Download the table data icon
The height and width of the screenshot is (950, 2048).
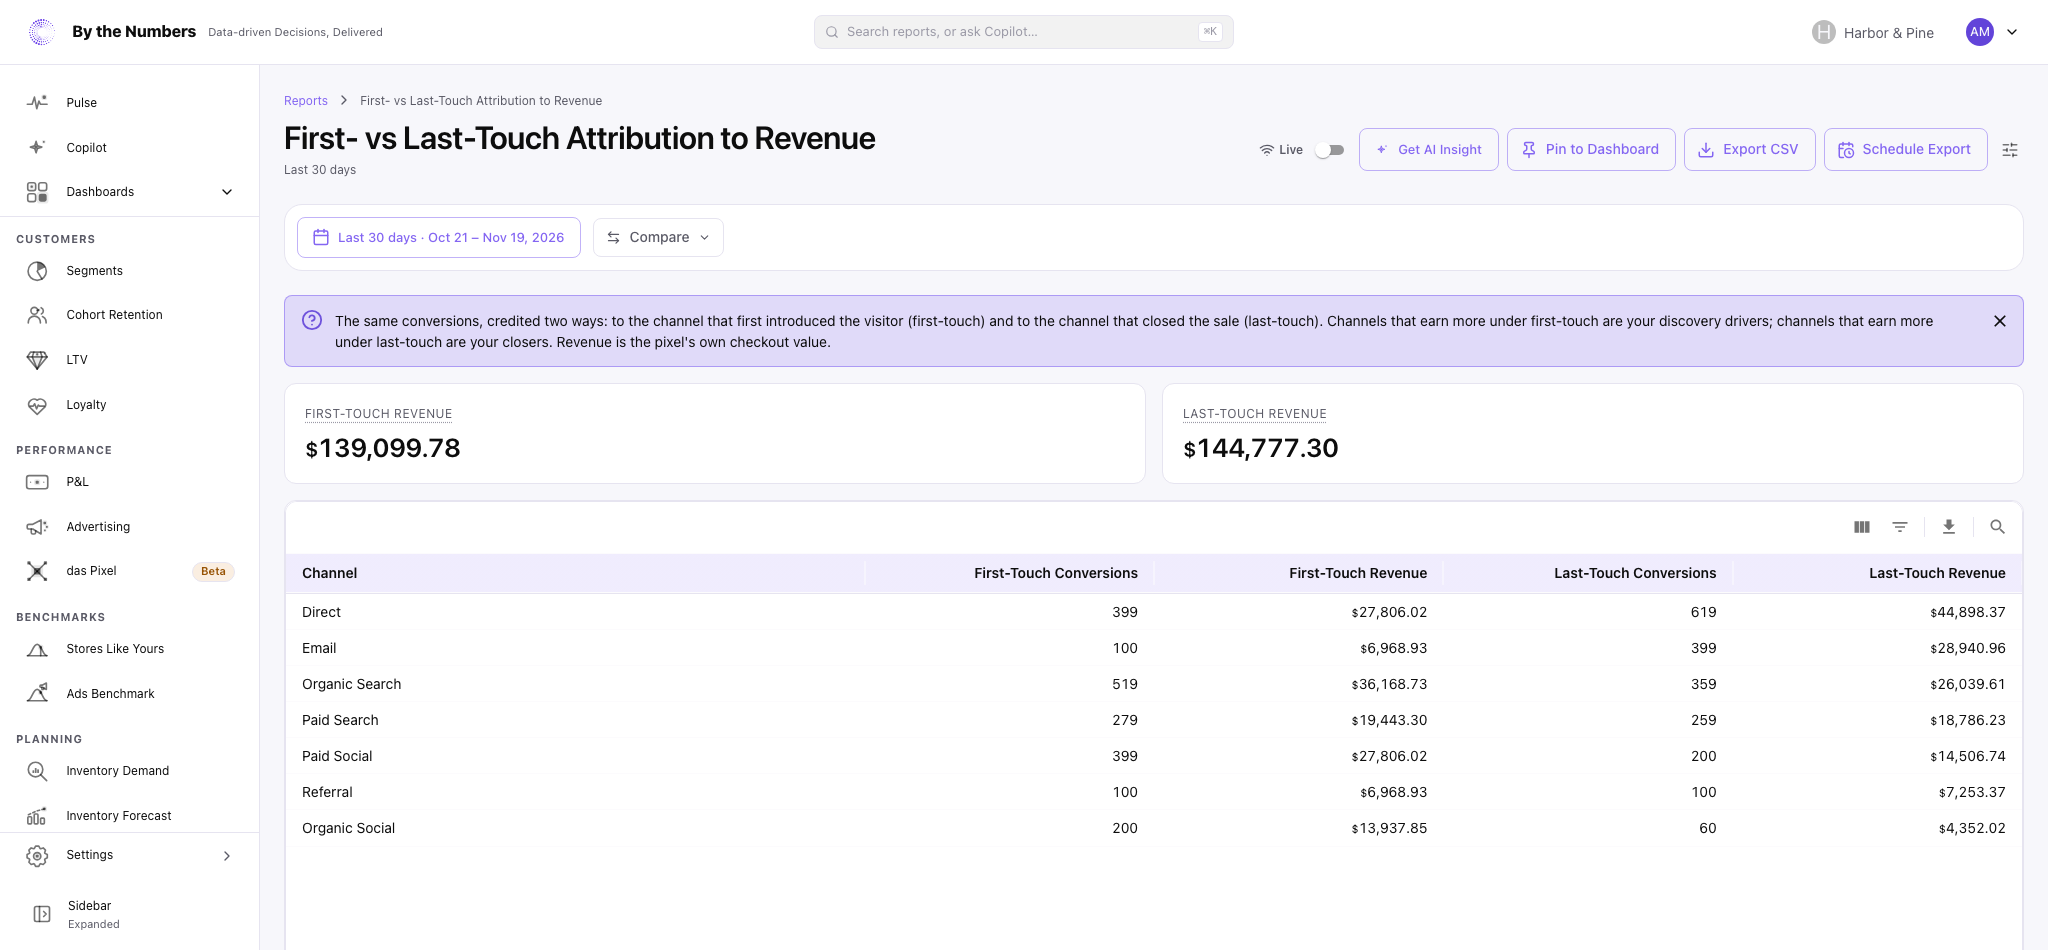tap(1949, 527)
